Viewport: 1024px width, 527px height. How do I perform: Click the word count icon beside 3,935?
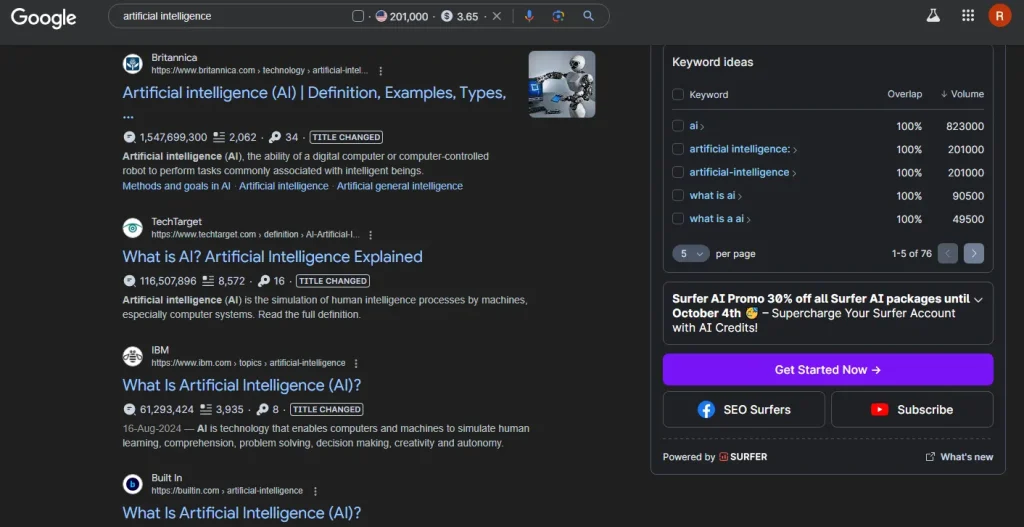(x=206, y=409)
